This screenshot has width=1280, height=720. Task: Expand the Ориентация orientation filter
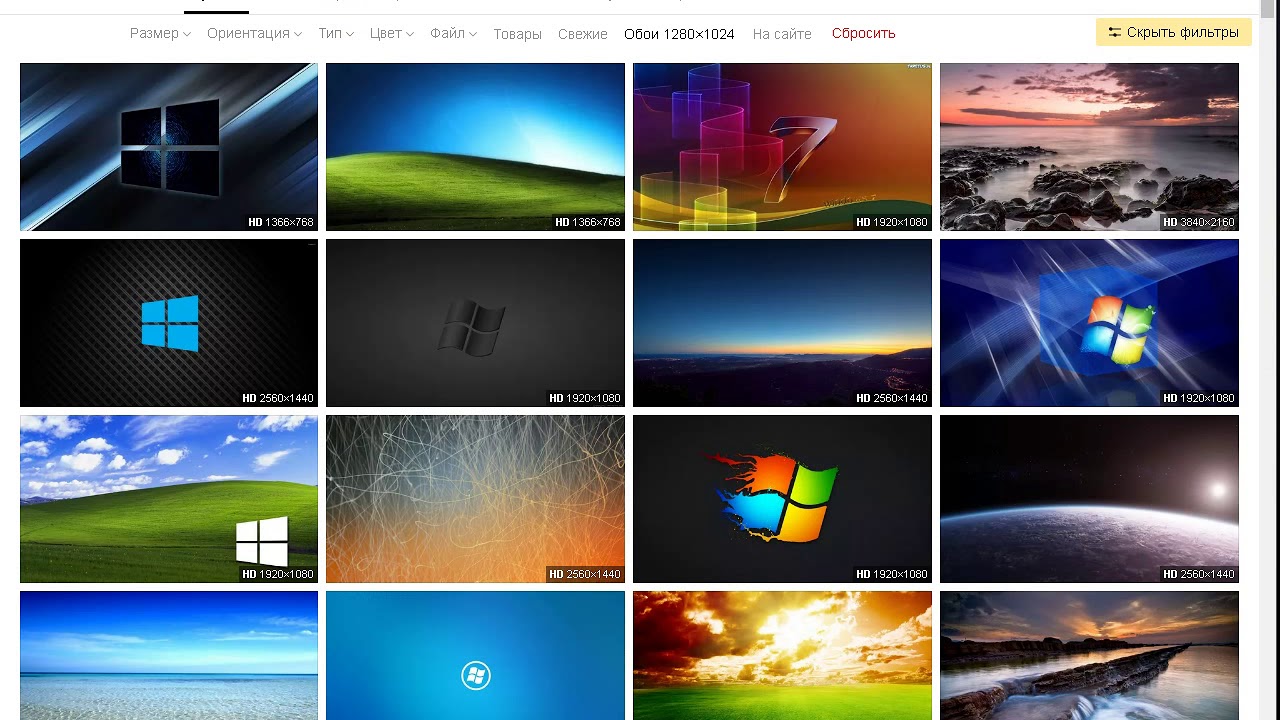pyautogui.click(x=254, y=33)
